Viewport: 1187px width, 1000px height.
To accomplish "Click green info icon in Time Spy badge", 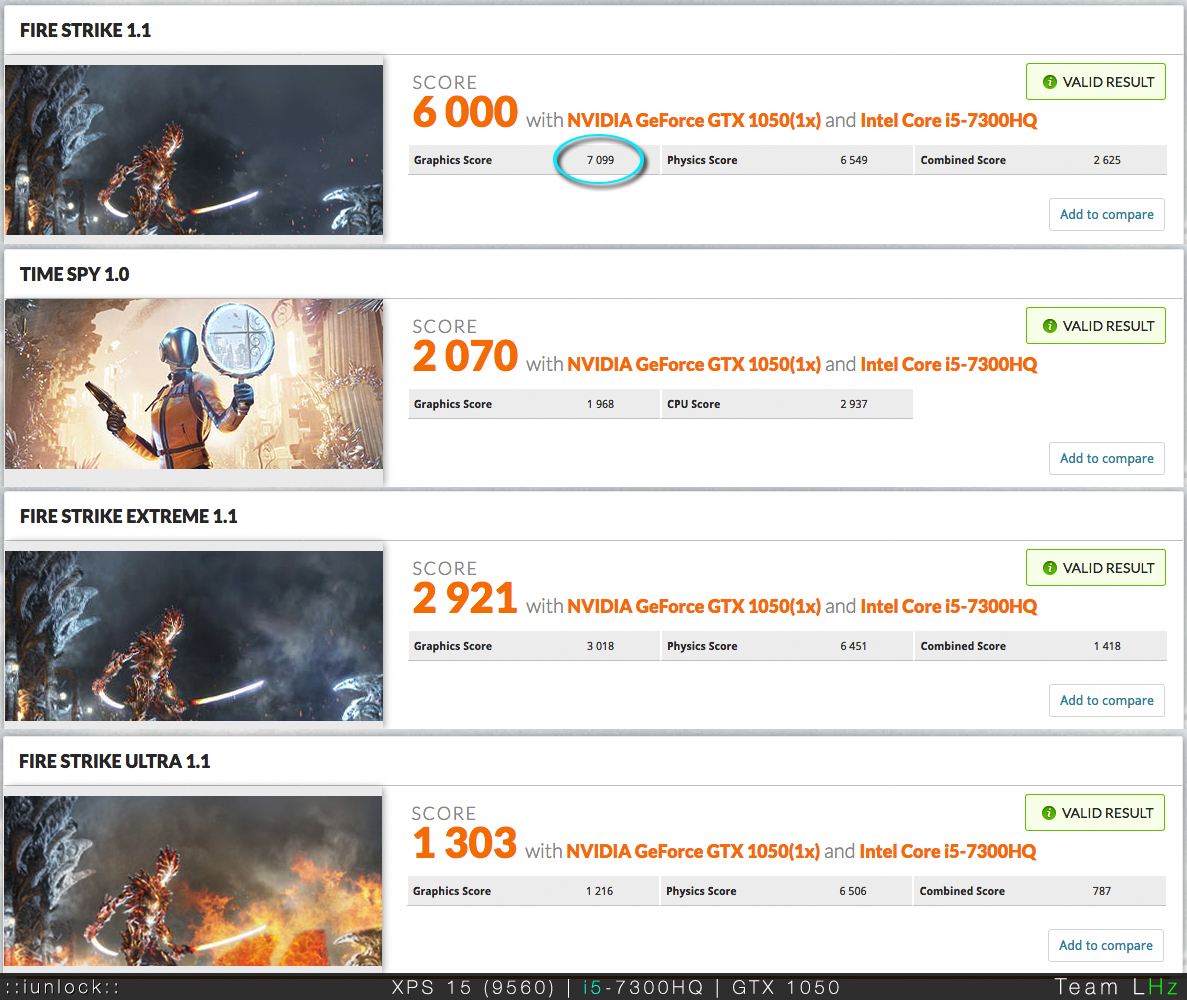I will 1049,326.
